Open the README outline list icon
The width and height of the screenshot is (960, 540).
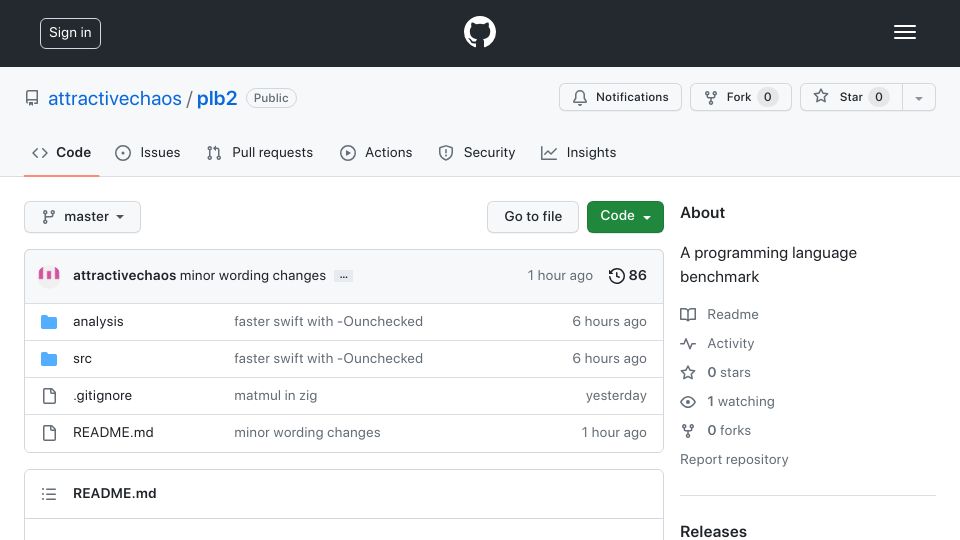pos(49,493)
